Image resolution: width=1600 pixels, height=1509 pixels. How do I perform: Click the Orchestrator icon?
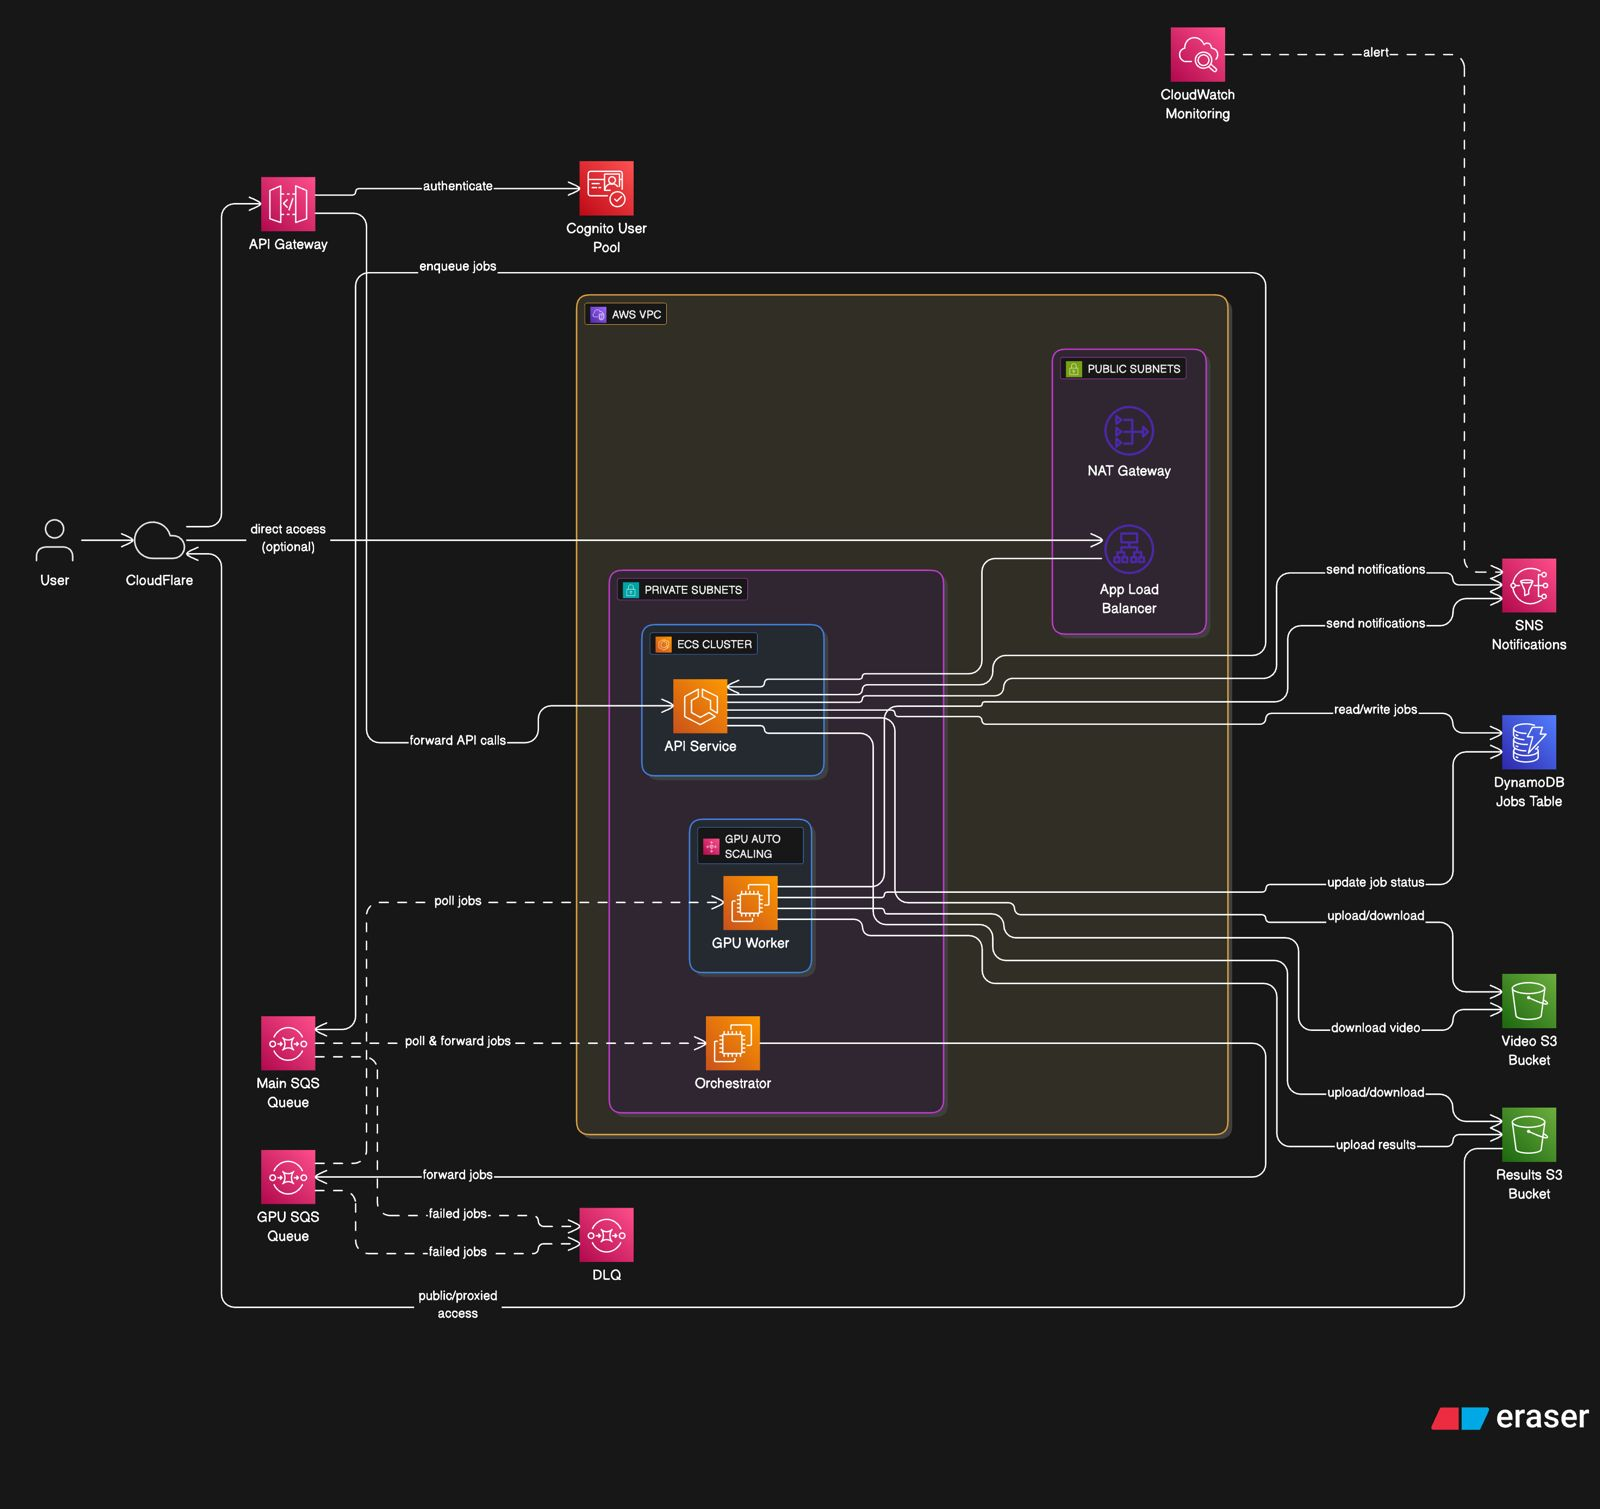pyautogui.click(x=733, y=1043)
